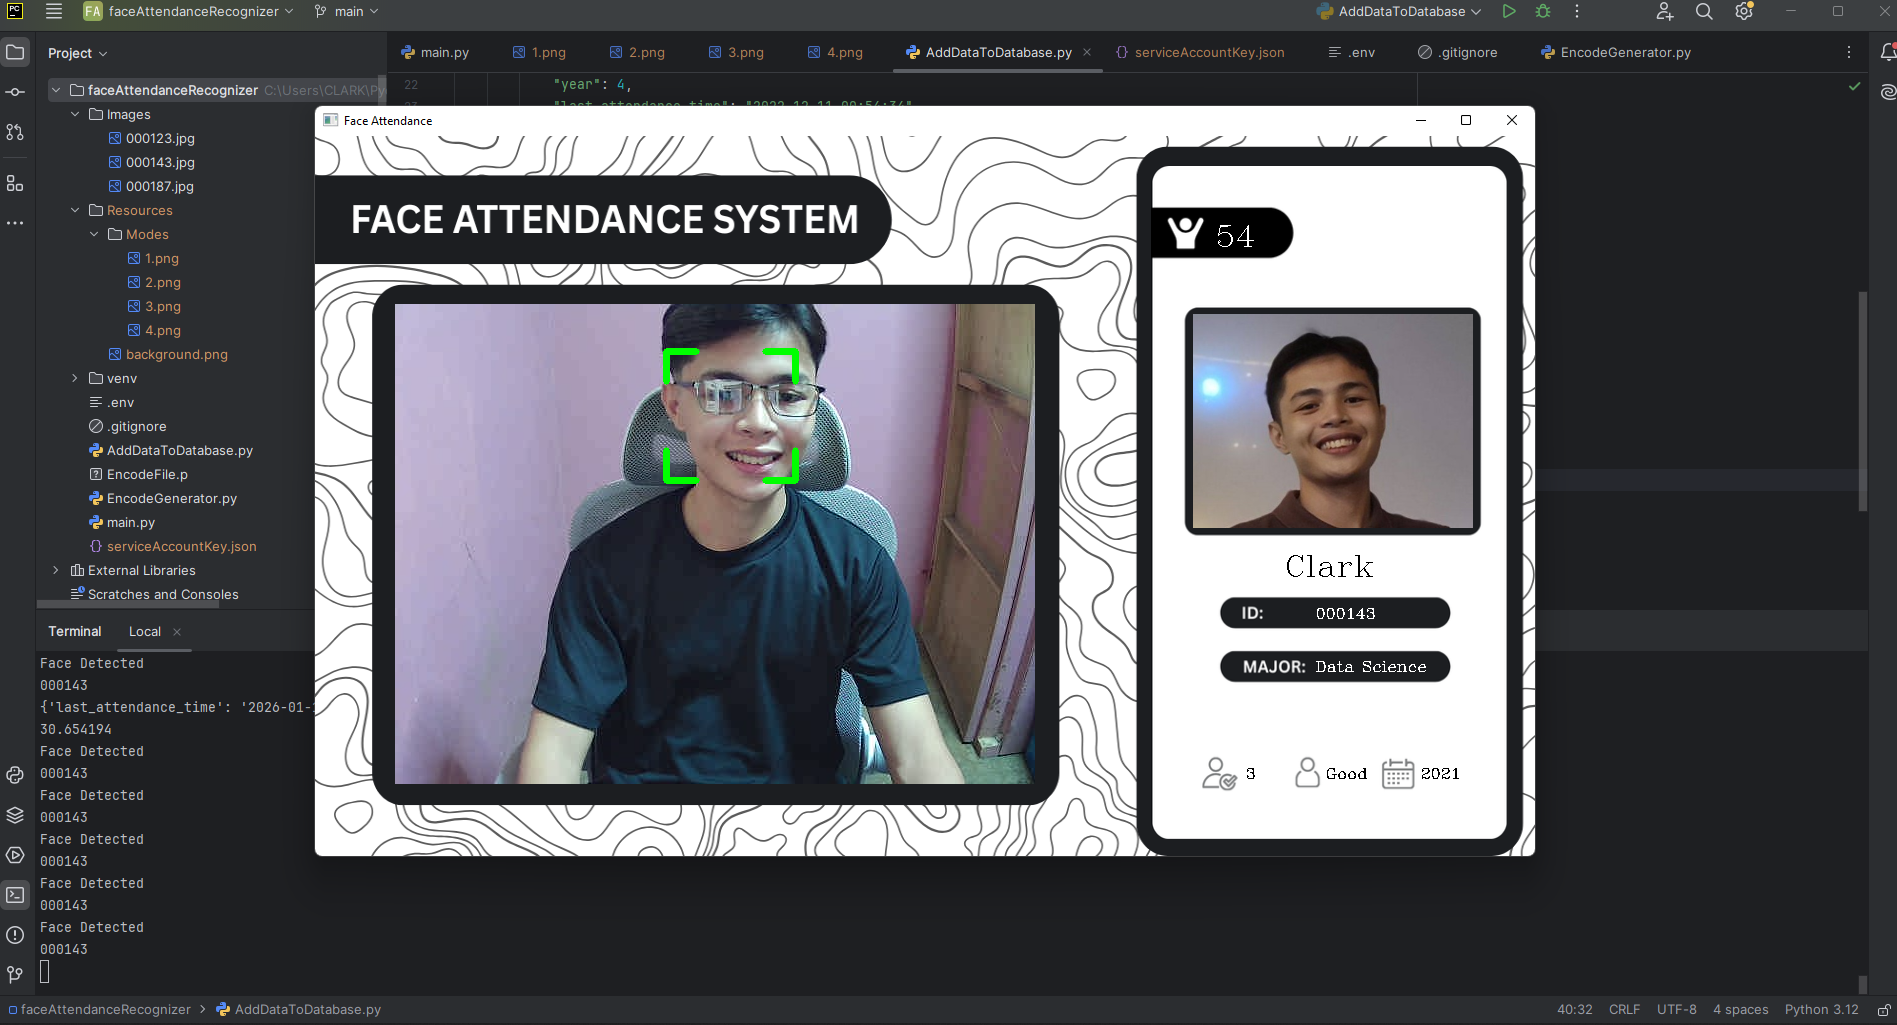Open Git version control tool window
This screenshot has height=1025, width=1897.
(15, 974)
